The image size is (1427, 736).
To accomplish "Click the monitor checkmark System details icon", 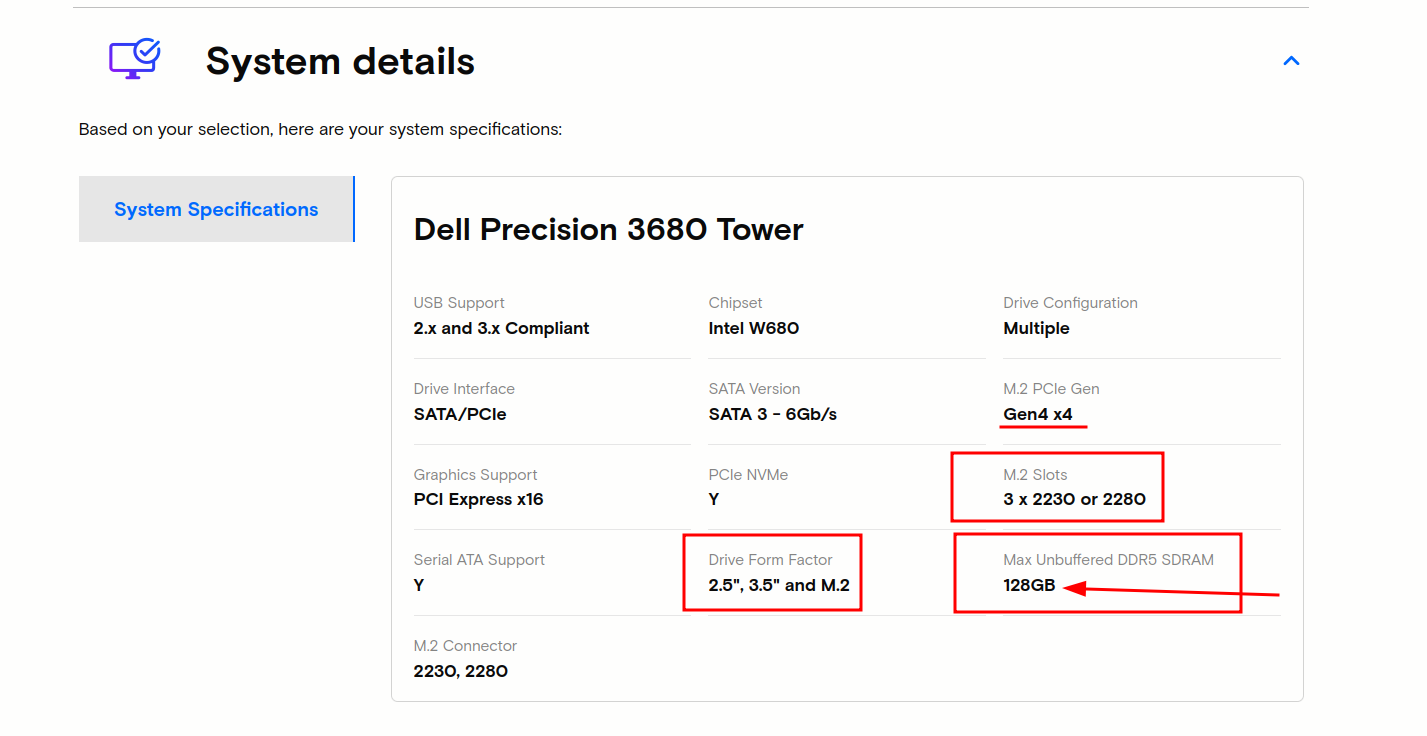I will coord(134,59).
